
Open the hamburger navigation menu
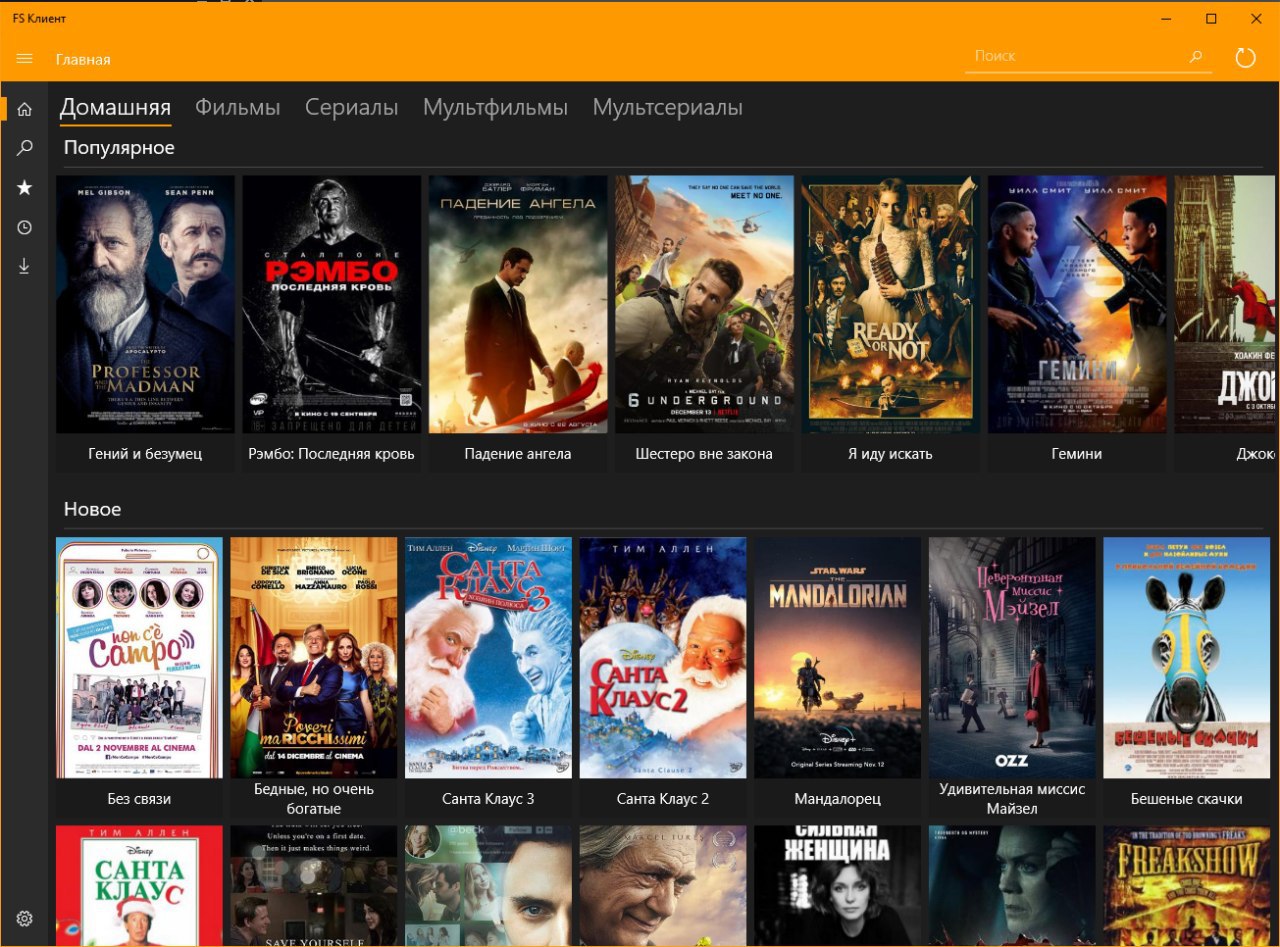25,59
